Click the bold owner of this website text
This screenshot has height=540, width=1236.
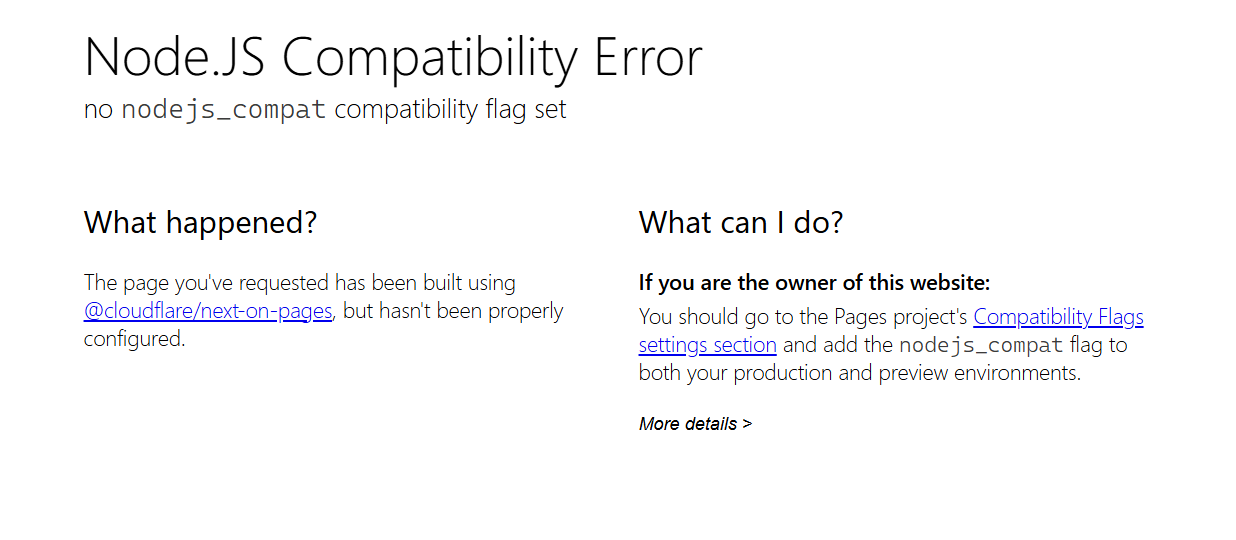[814, 283]
